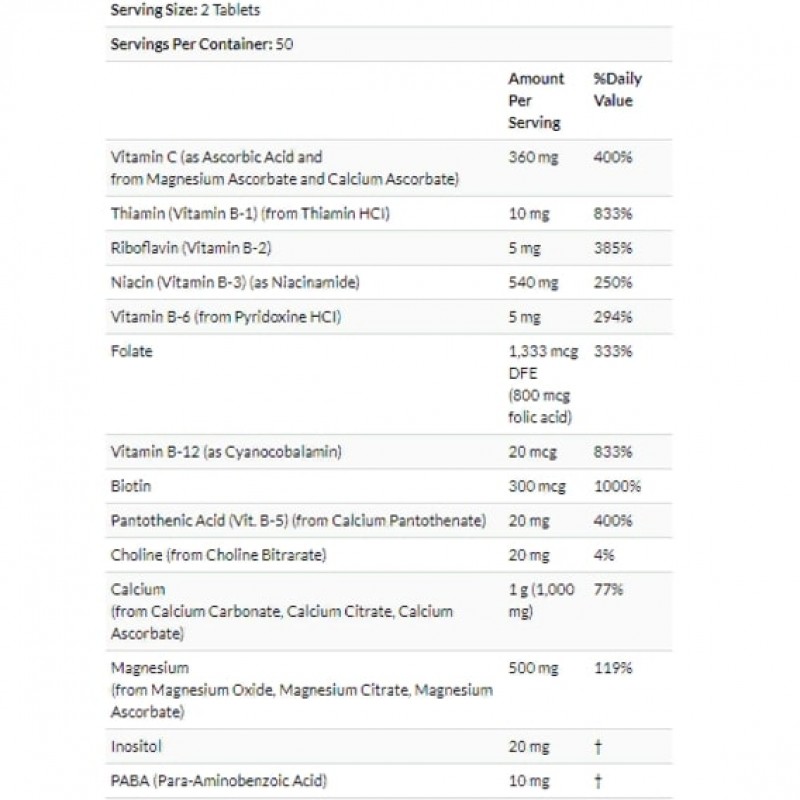
Task: Click the Niacin 540 mg amount
Action: [x=533, y=283]
